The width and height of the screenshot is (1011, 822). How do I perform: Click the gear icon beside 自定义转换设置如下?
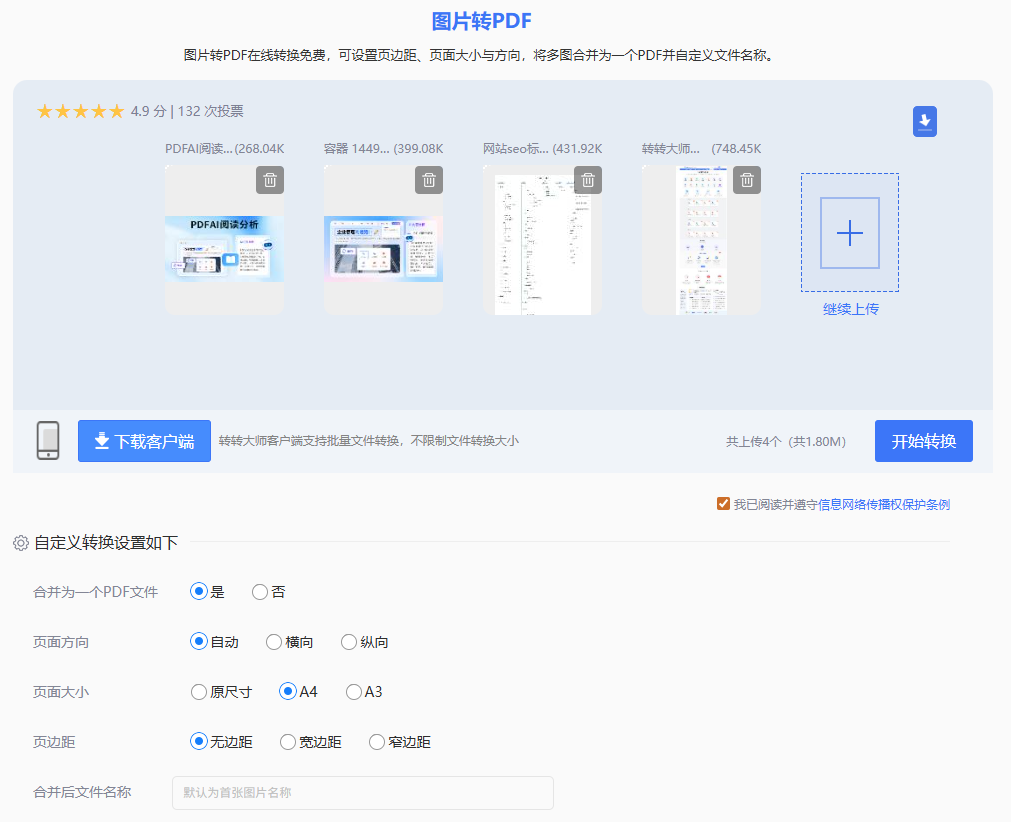point(20,542)
